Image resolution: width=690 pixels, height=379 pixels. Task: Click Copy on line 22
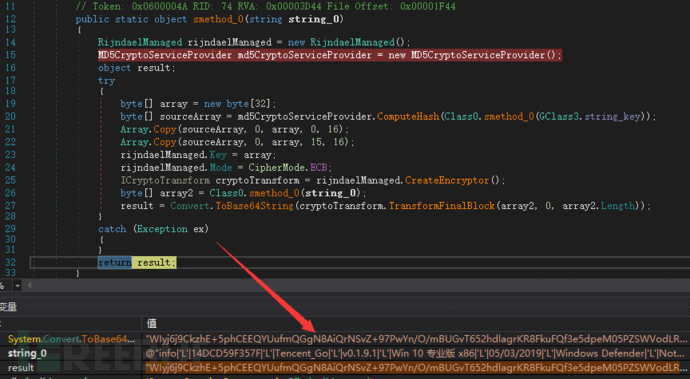(x=165, y=142)
